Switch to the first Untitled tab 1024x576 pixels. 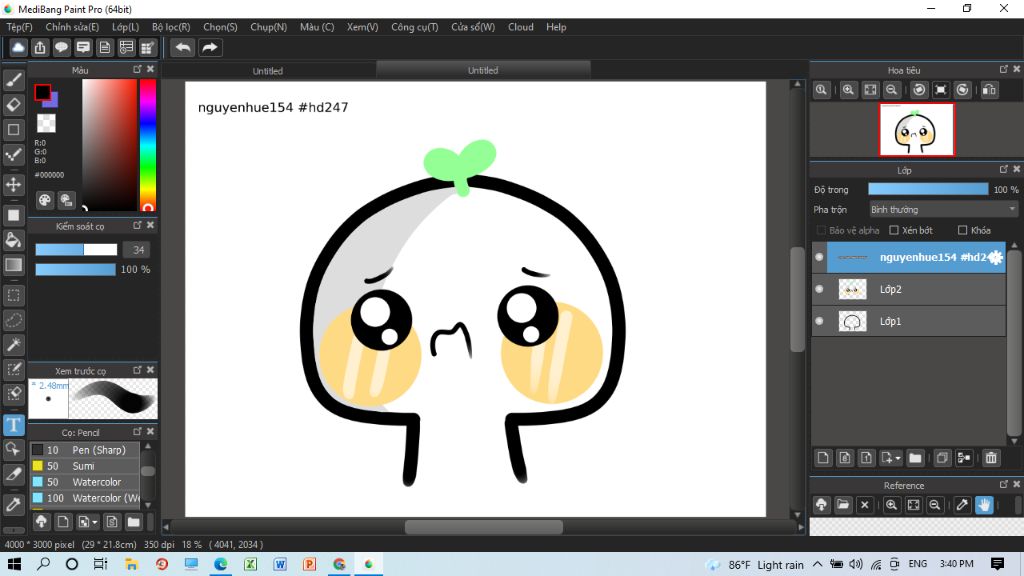click(x=268, y=71)
